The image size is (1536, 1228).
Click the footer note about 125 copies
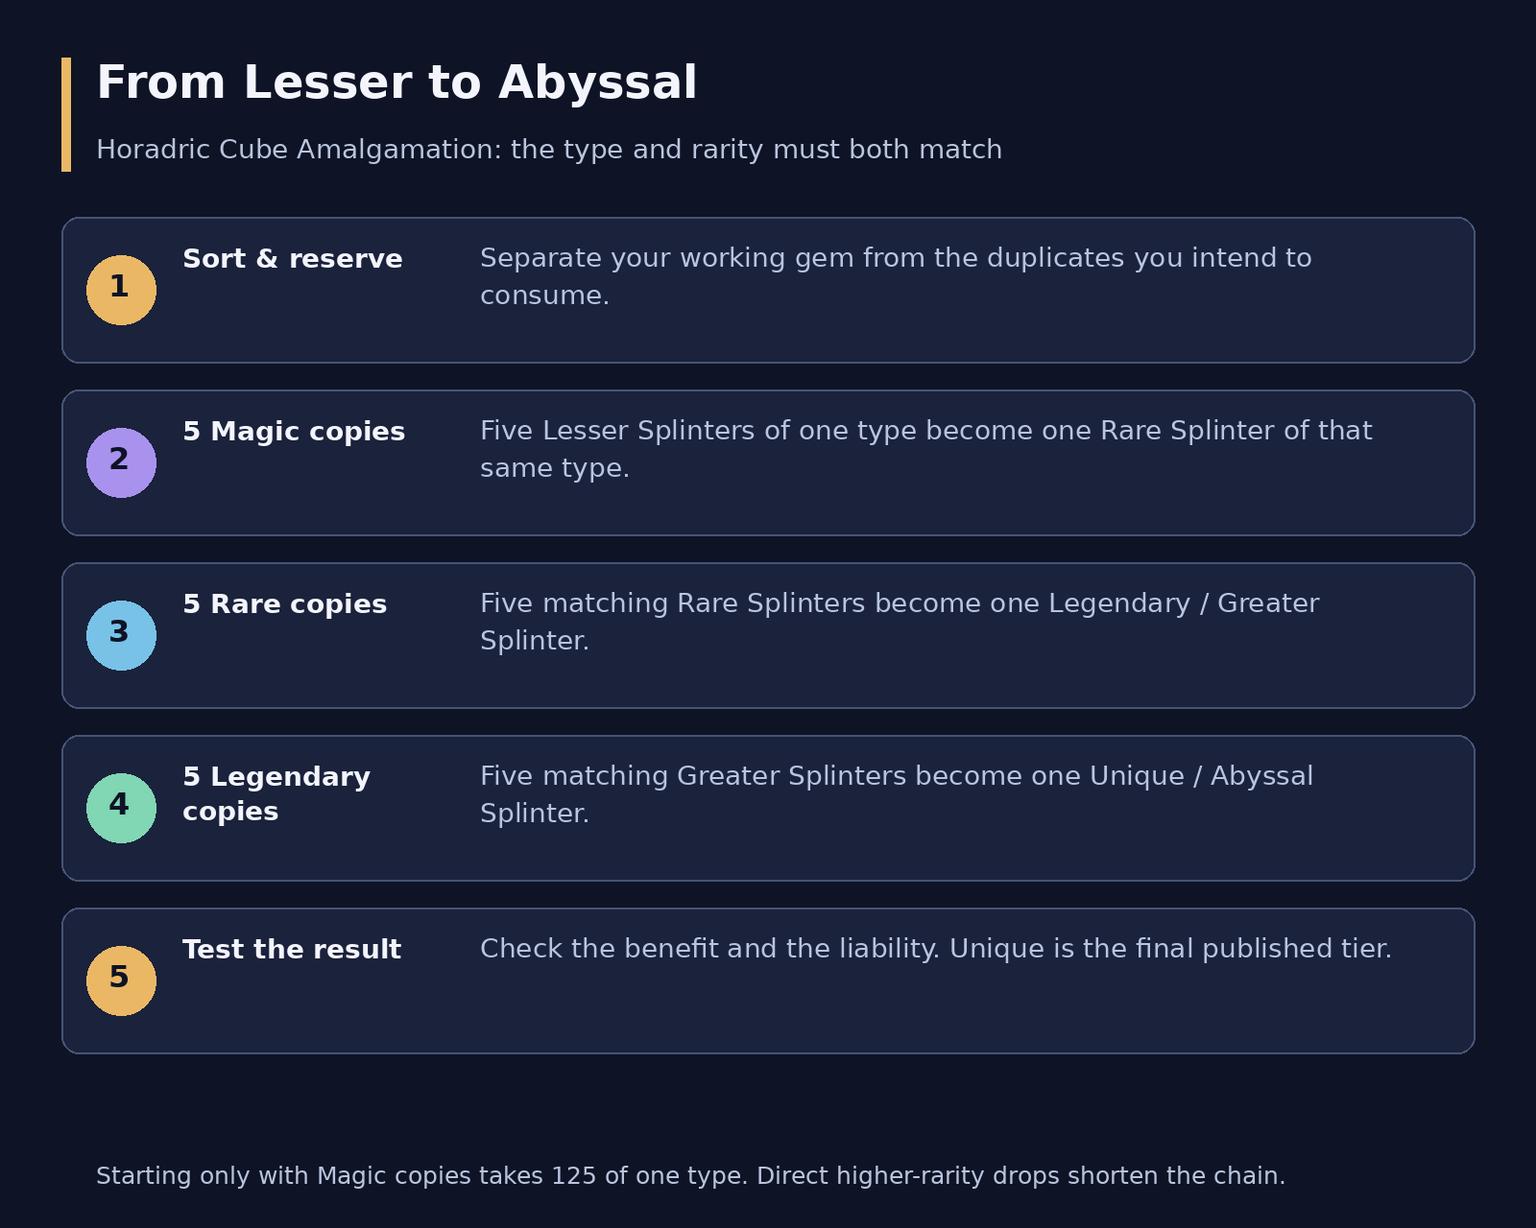[690, 1176]
